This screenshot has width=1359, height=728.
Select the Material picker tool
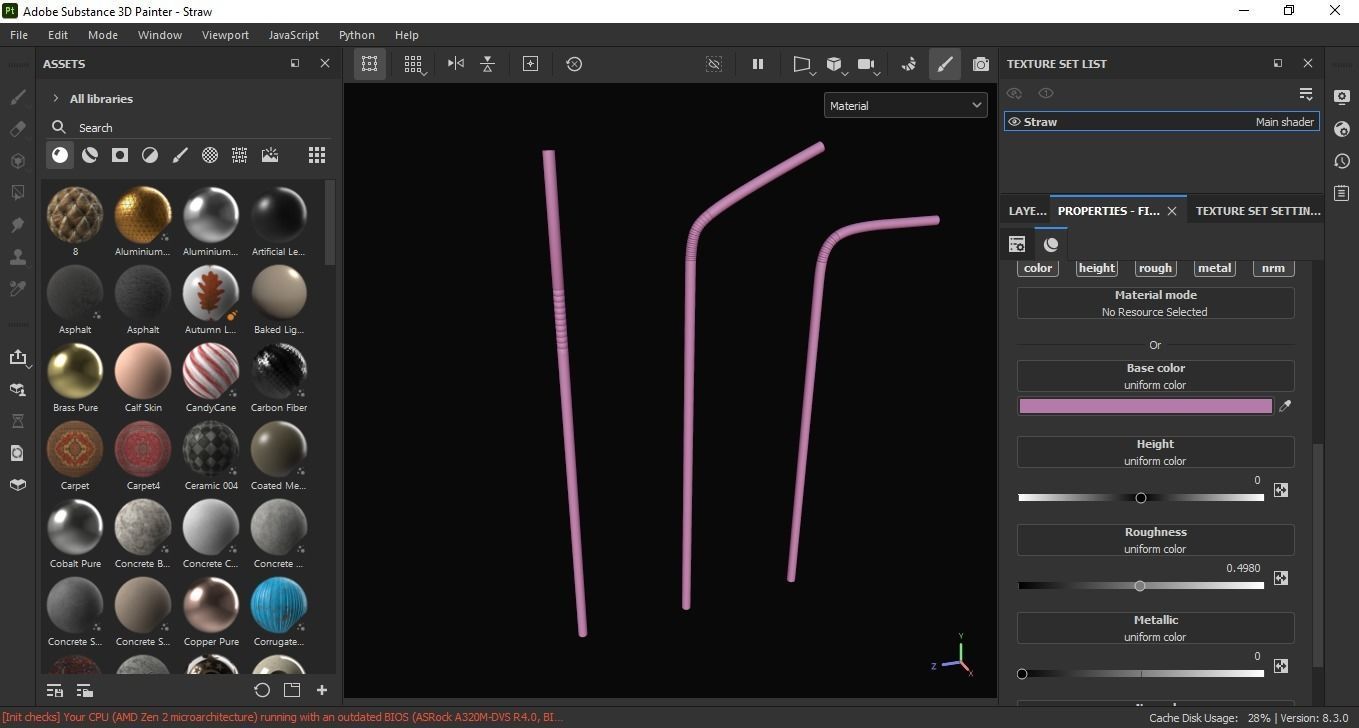tap(17, 288)
